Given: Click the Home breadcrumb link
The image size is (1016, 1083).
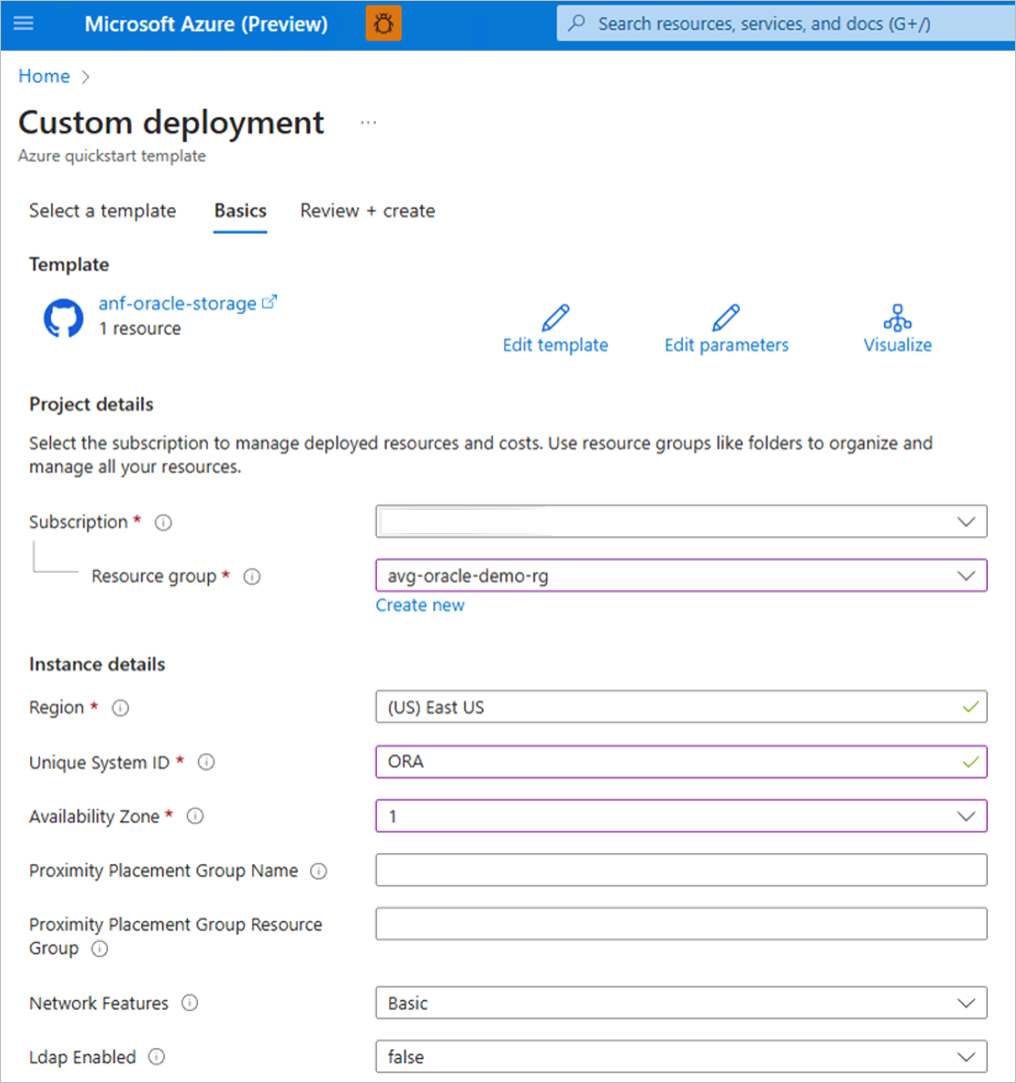Looking at the screenshot, I should 44,76.
